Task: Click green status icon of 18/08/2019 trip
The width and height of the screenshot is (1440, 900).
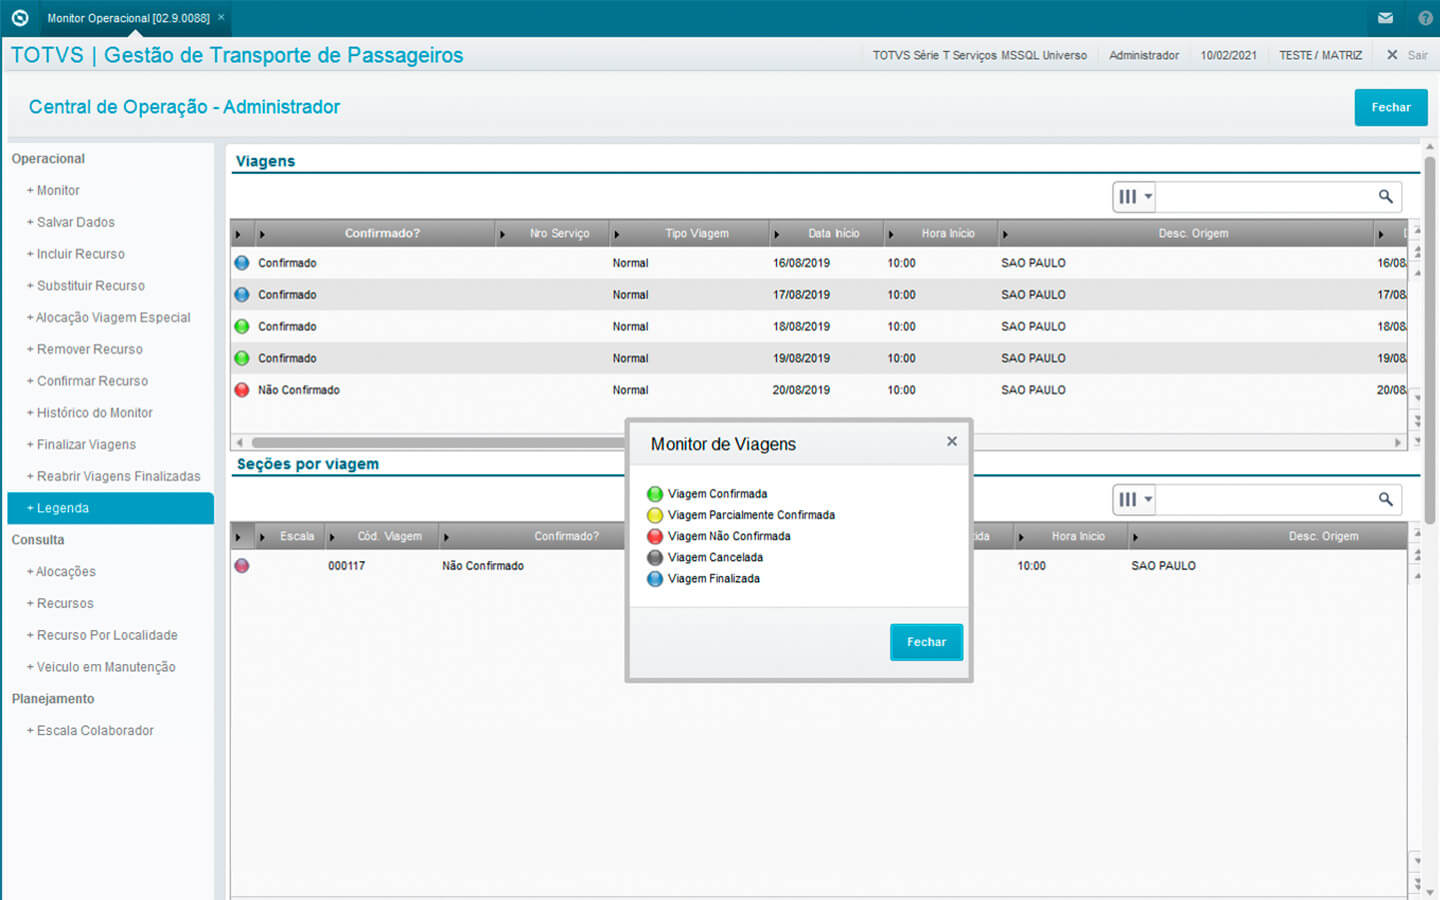Action: pos(242,326)
